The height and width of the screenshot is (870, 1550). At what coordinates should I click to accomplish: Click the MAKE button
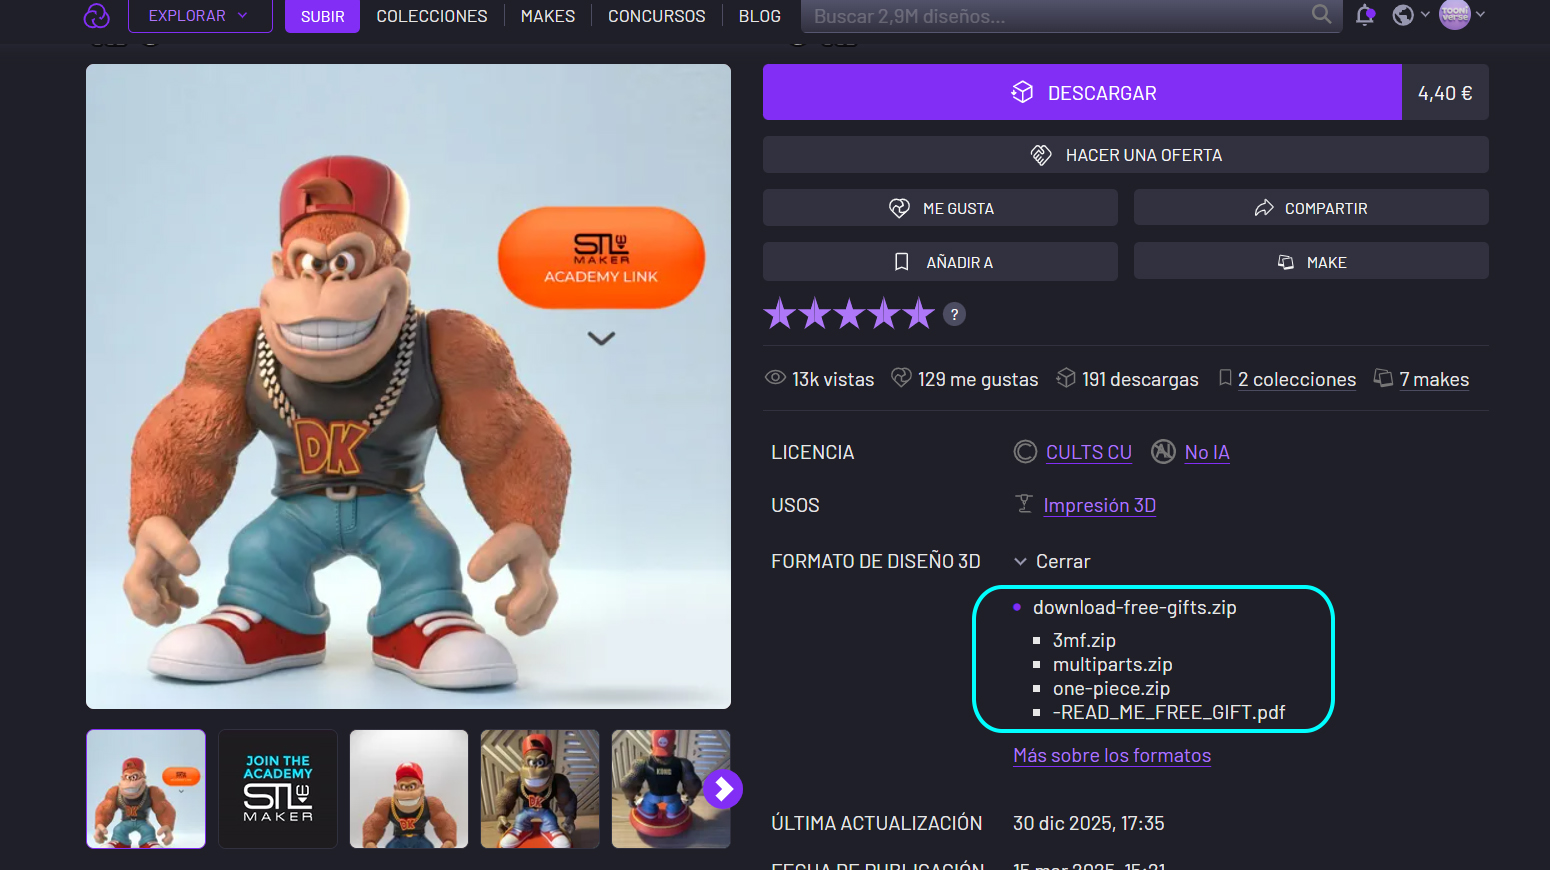click(1311, 262)
